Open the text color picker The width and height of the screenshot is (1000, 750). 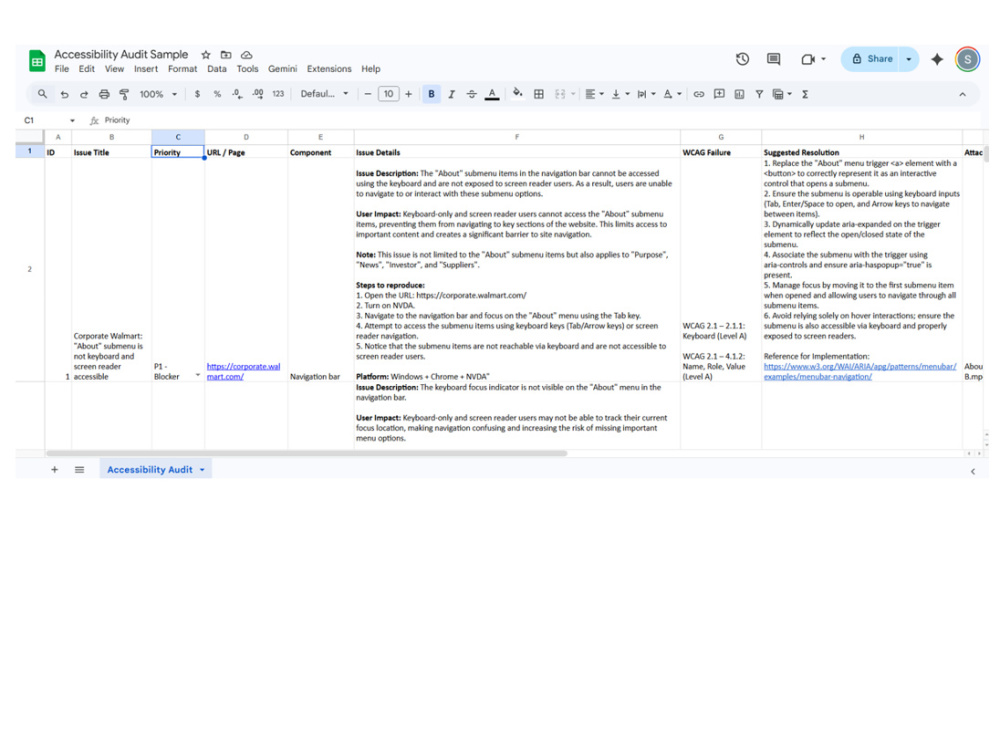(x=492, y=94)
